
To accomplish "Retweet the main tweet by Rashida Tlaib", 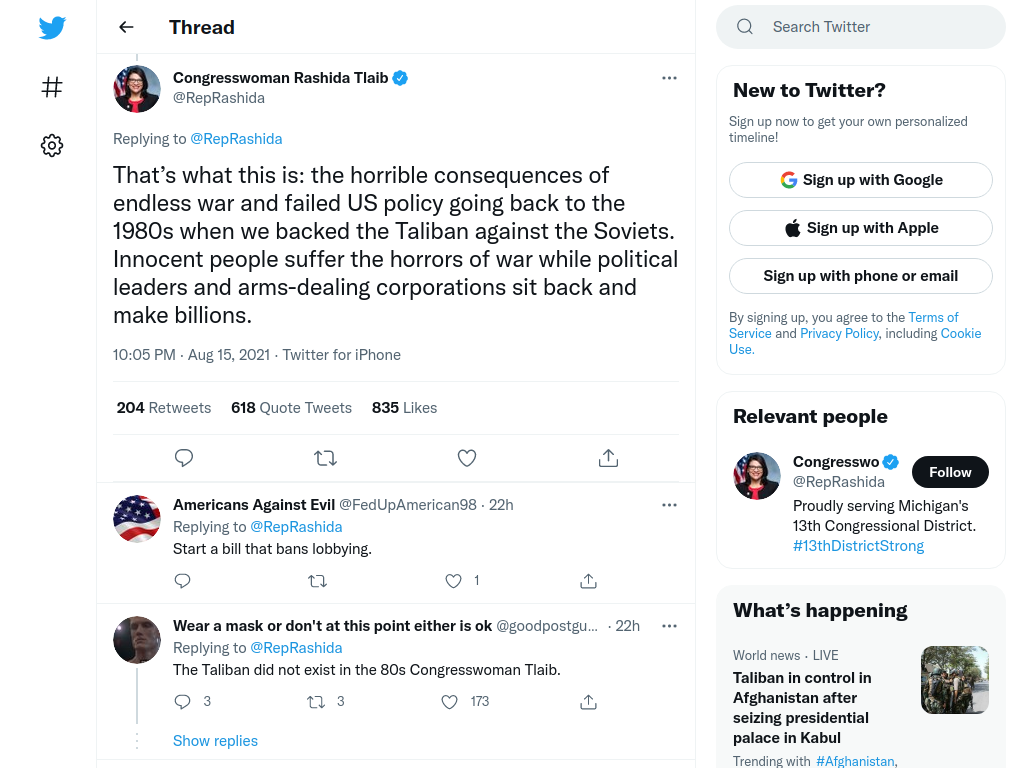I will [325, 458].
